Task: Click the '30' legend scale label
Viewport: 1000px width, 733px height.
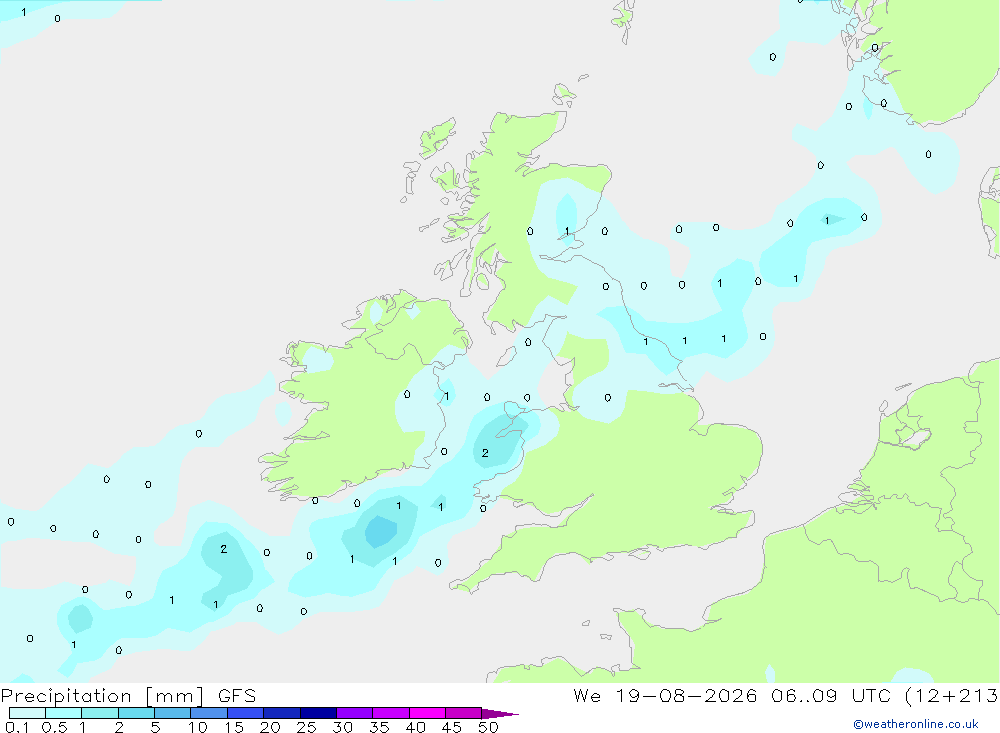Action: [343, 727]
